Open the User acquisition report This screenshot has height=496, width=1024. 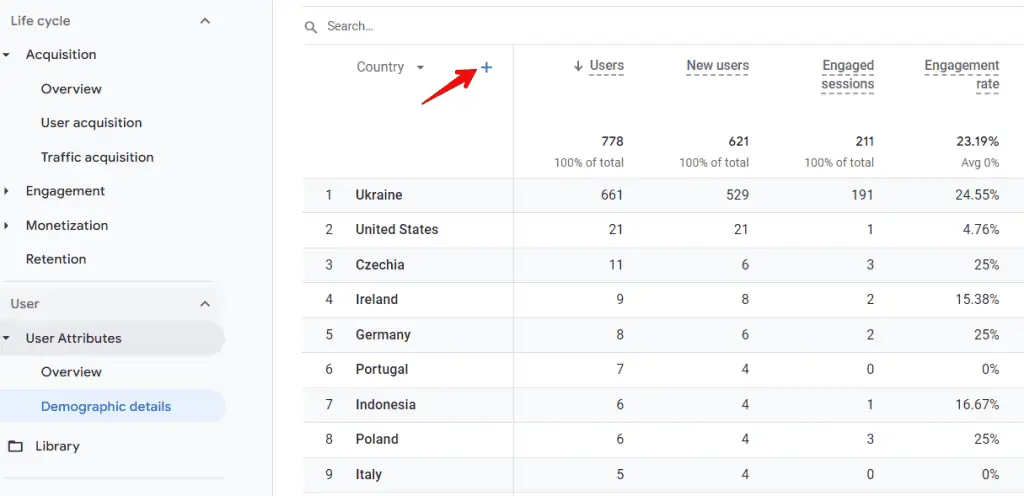click(x=91, y=123)
